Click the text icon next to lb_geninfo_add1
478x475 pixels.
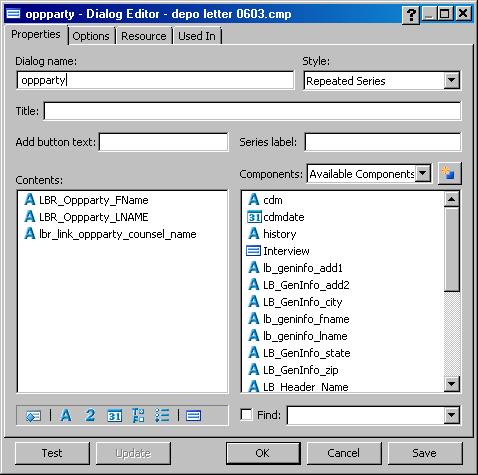[254, 268]
